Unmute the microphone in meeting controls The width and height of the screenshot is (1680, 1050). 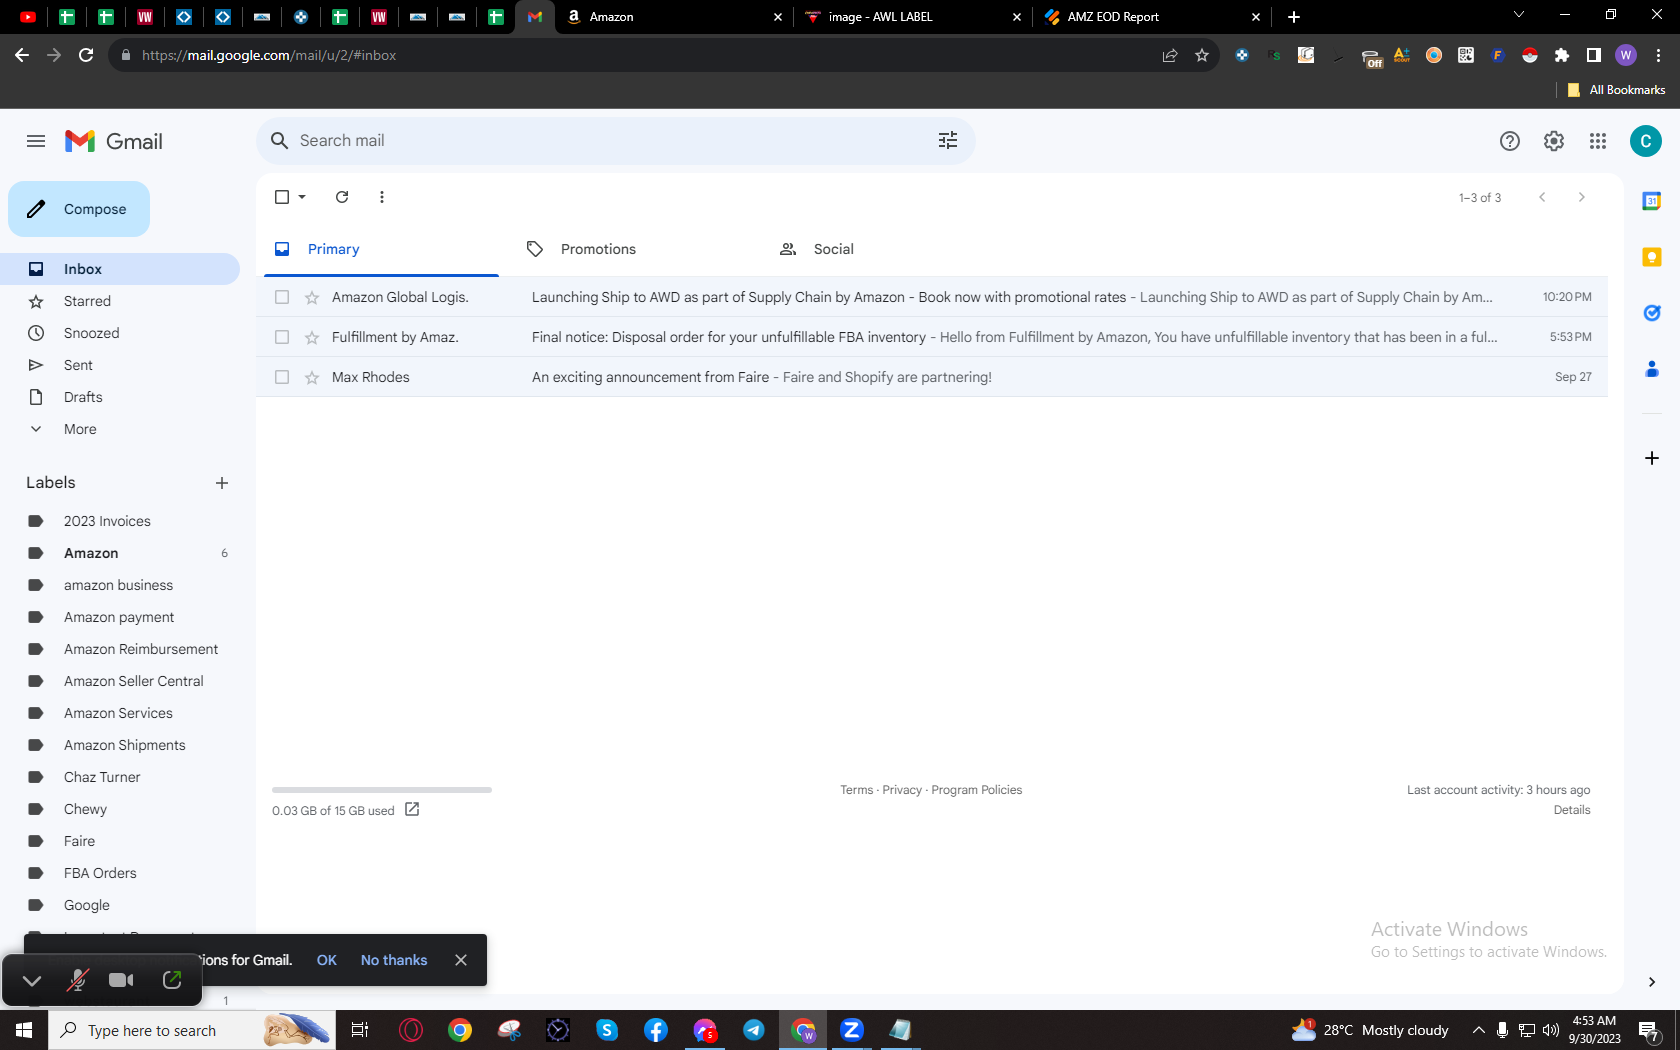(x=77, y=981)
